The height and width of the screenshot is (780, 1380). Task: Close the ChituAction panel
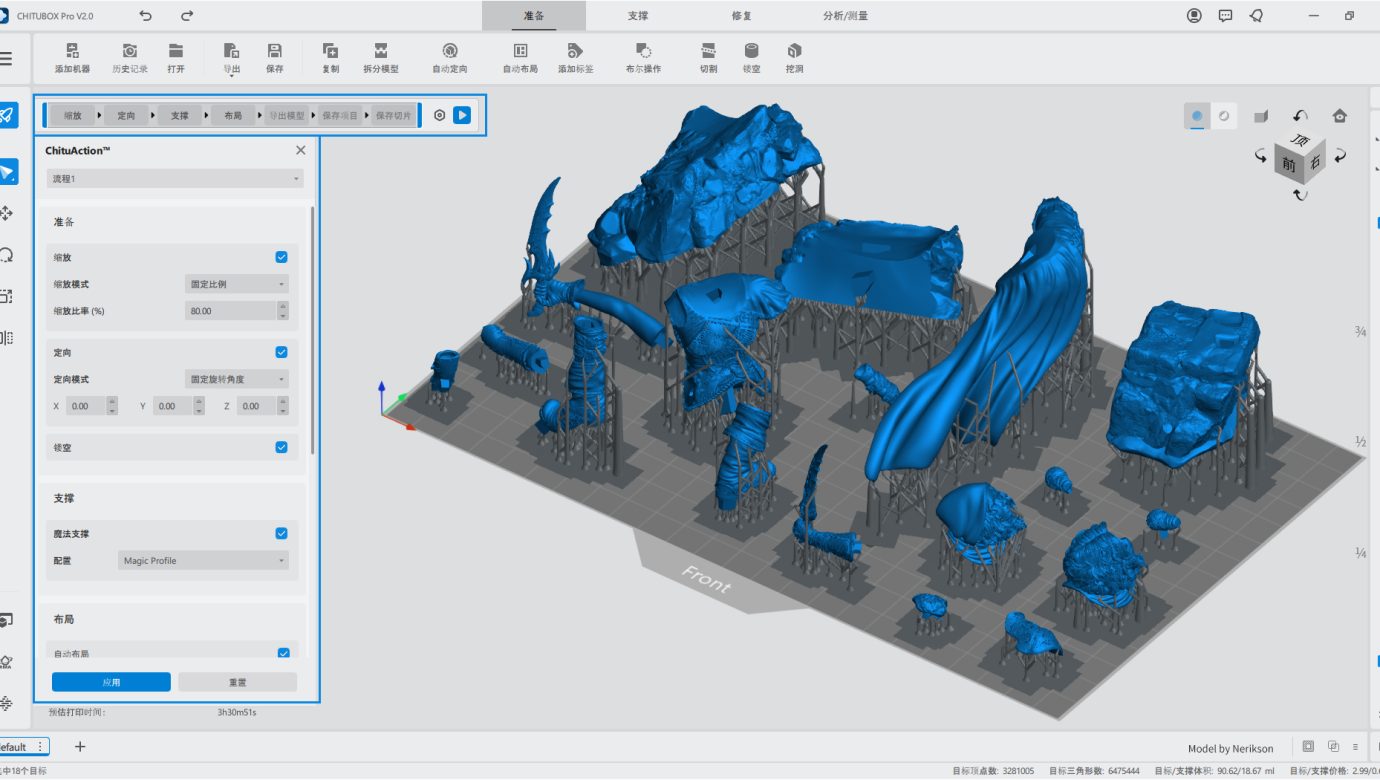pos(301,150)
